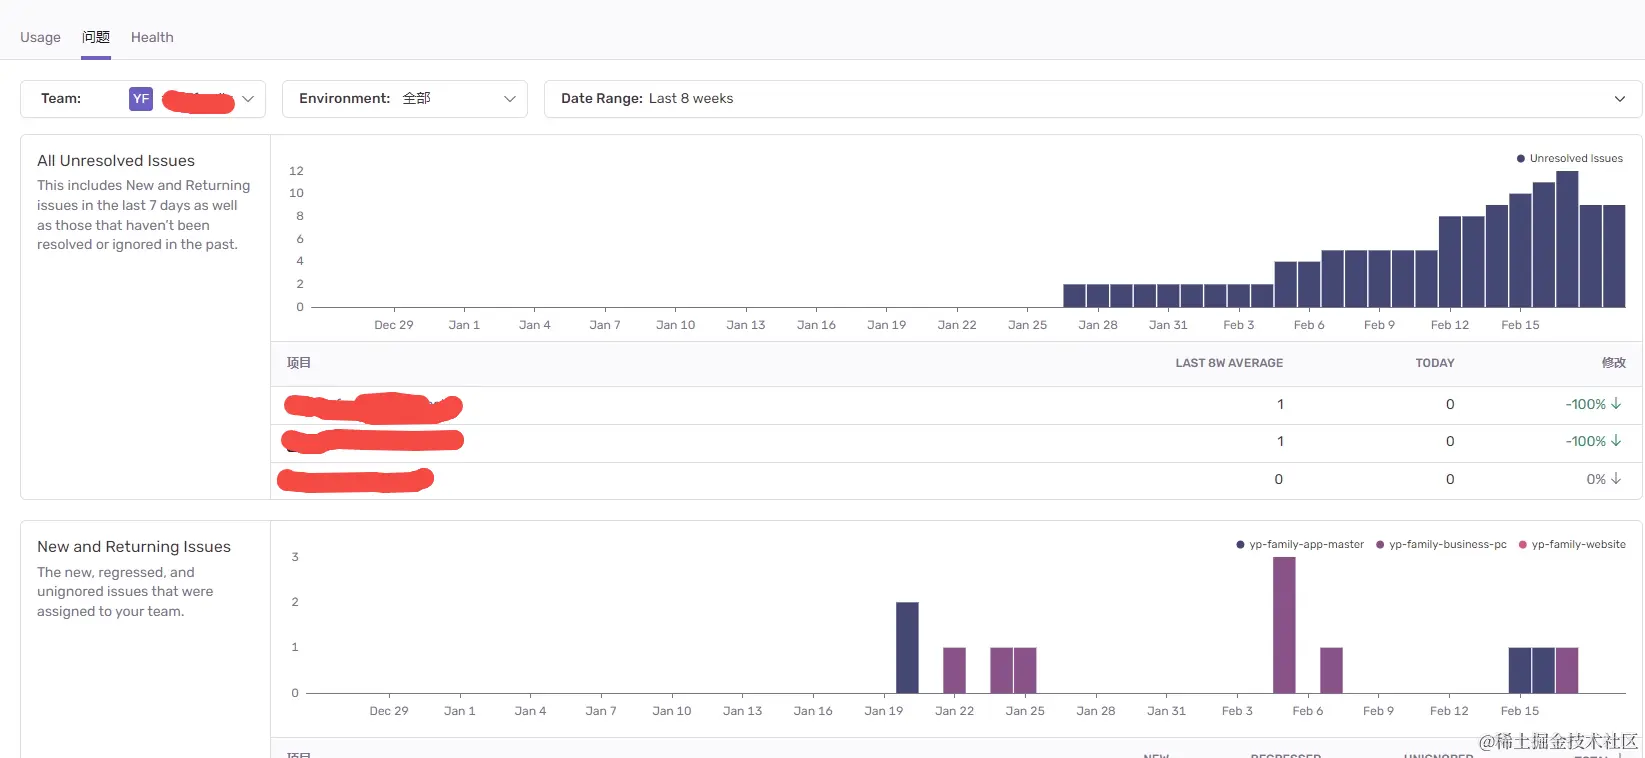The image size is (1645, 758).
Task: Click the All Unresolved Issues heading
Action: 116,161
